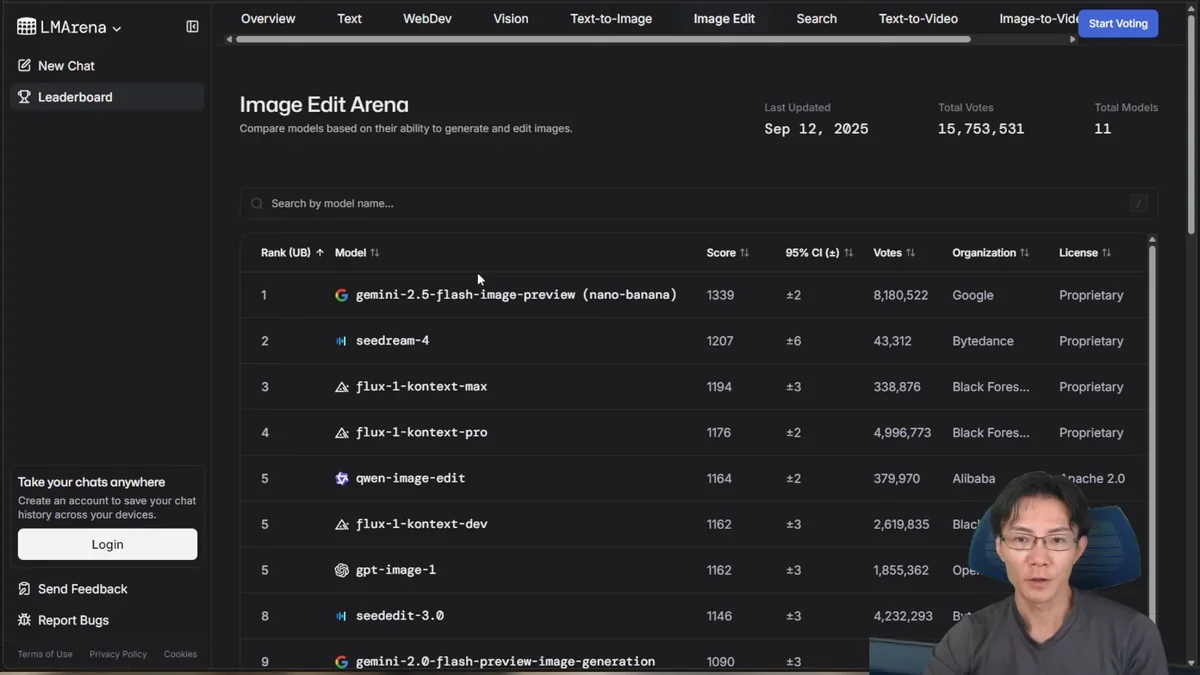
Task: Click the search by model name field
Action: point(698,203)
